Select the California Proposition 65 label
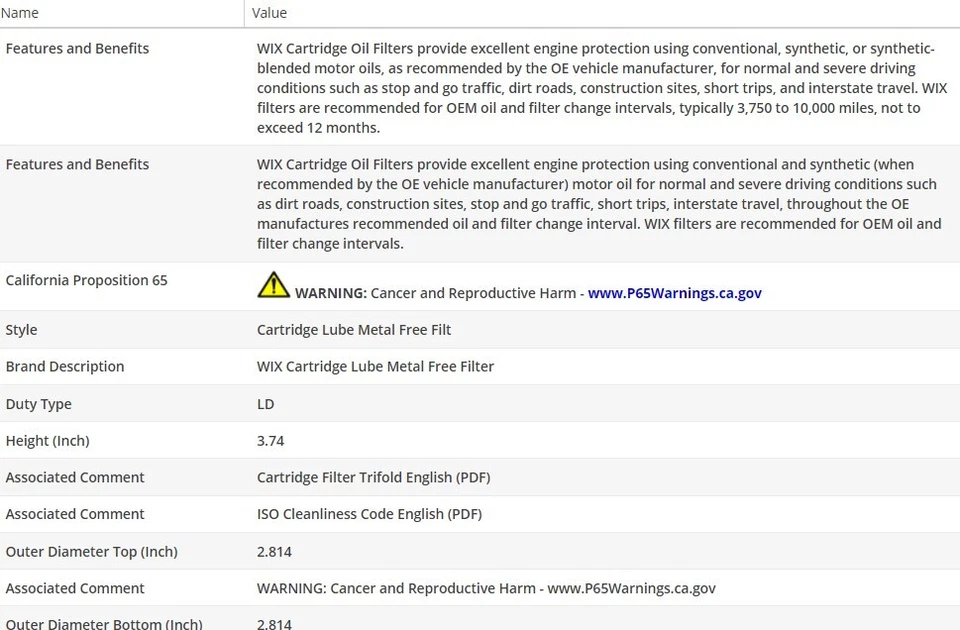Viewport: 960px width, 630px height. [x=86, y=280]
